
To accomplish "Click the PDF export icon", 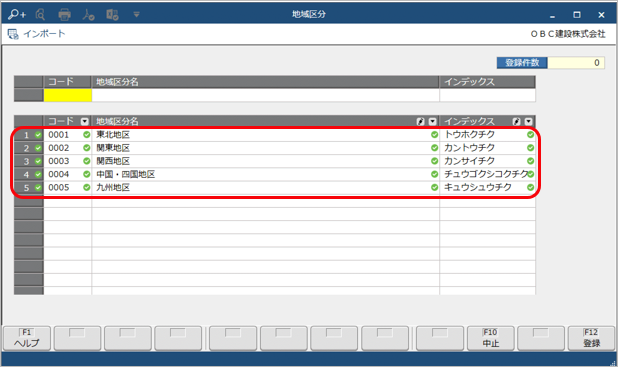I will pos(88,15).
